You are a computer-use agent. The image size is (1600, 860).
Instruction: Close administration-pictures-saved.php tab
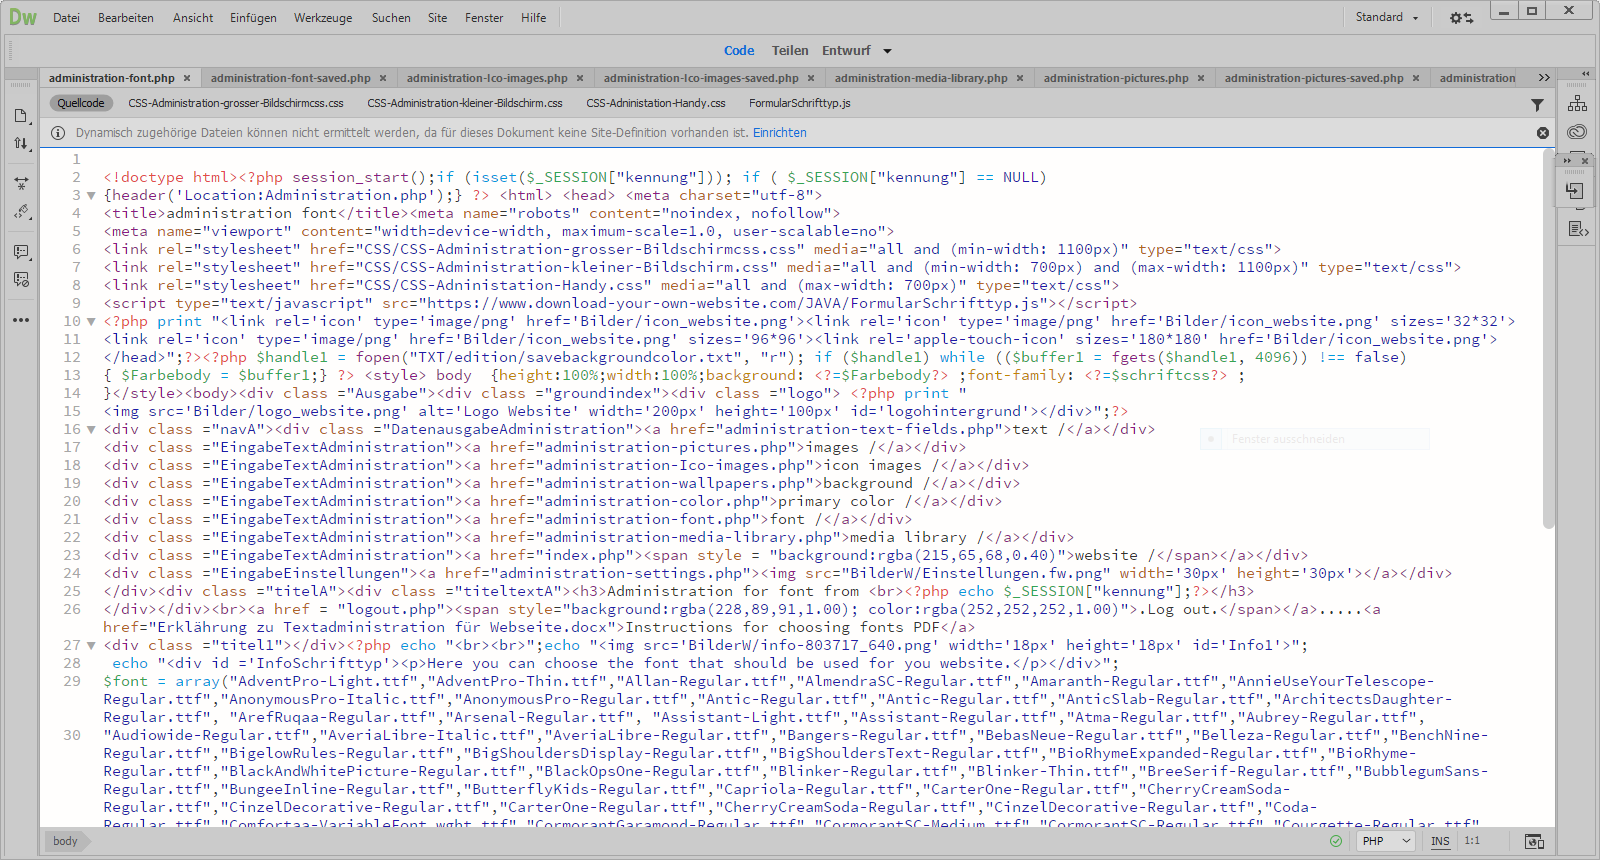click(x=1416, y=78)
